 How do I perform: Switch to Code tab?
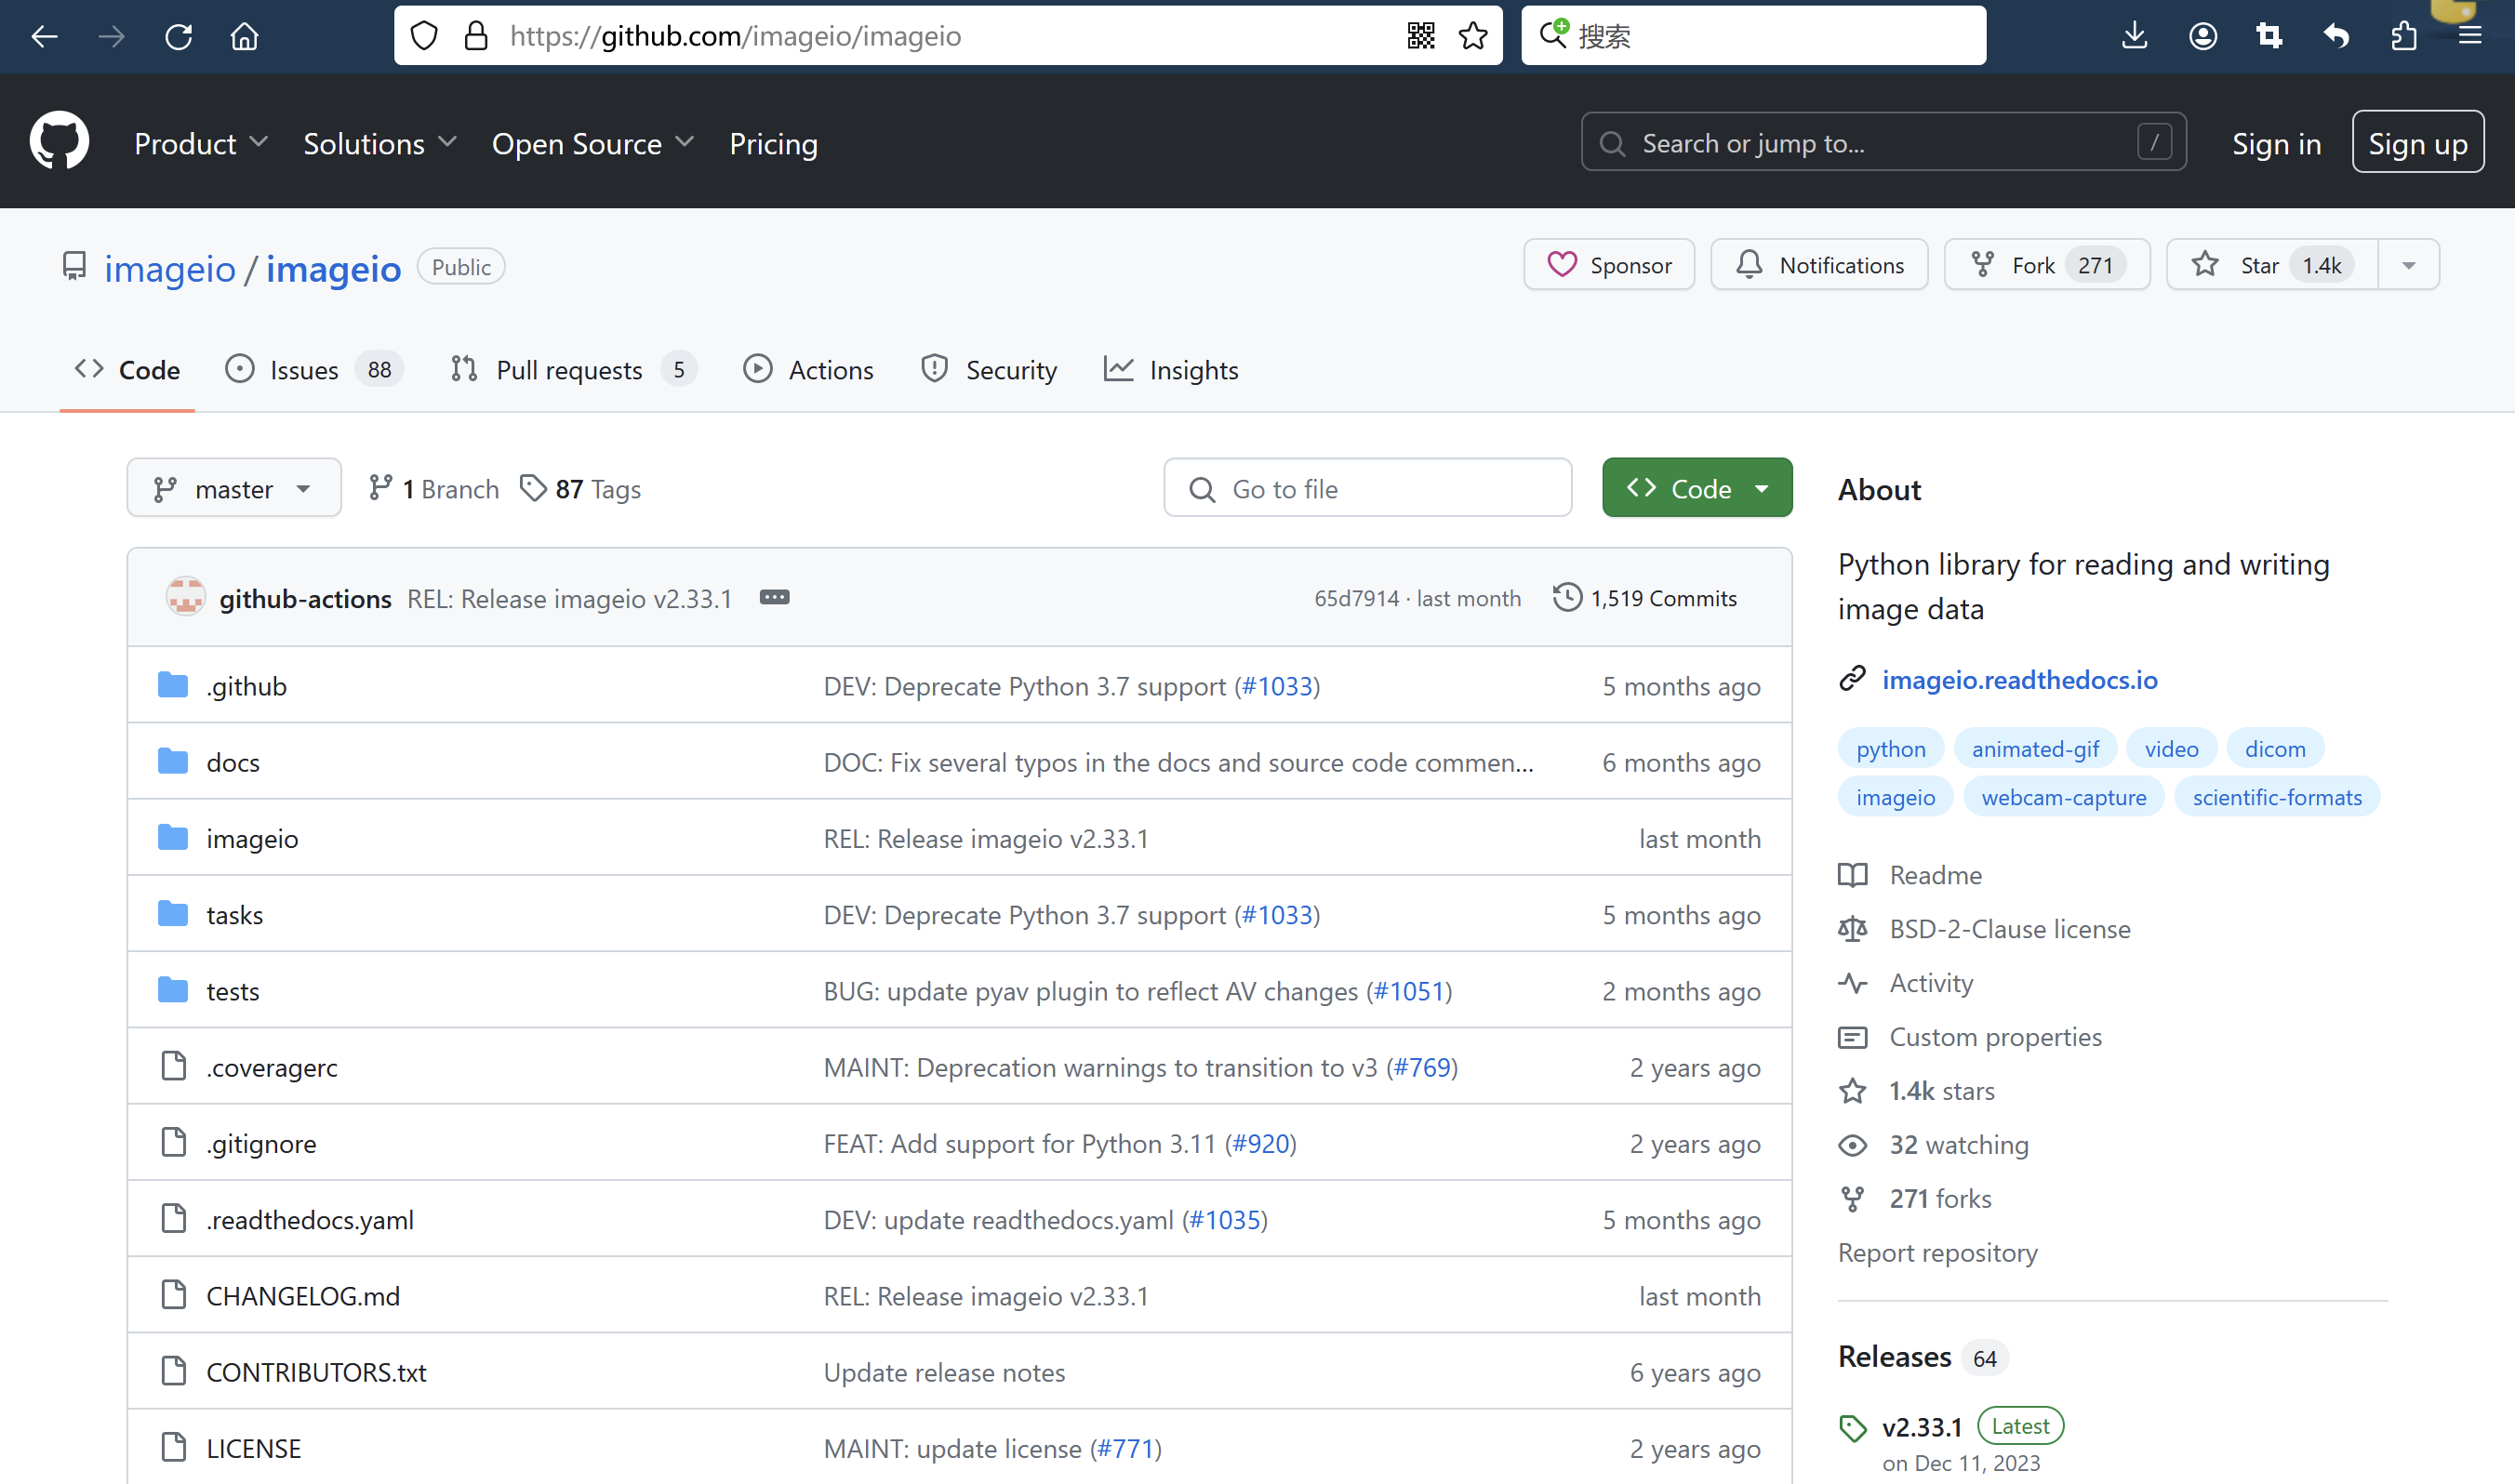coord(127,370)
